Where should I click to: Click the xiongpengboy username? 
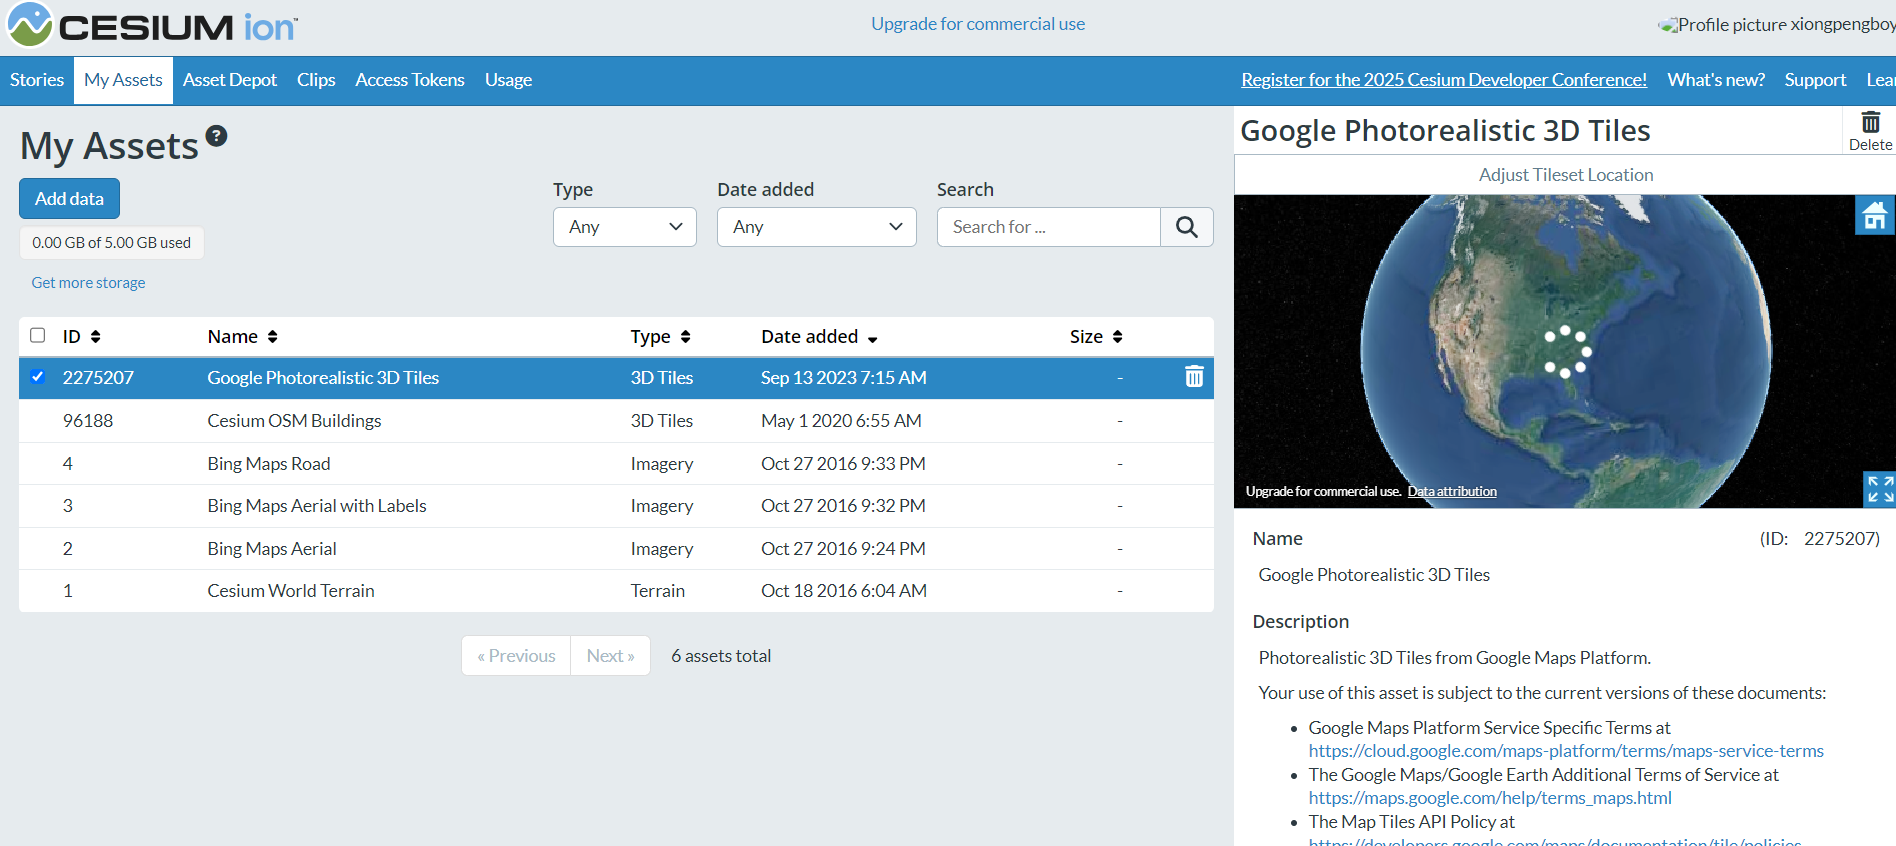[1843, 25]
